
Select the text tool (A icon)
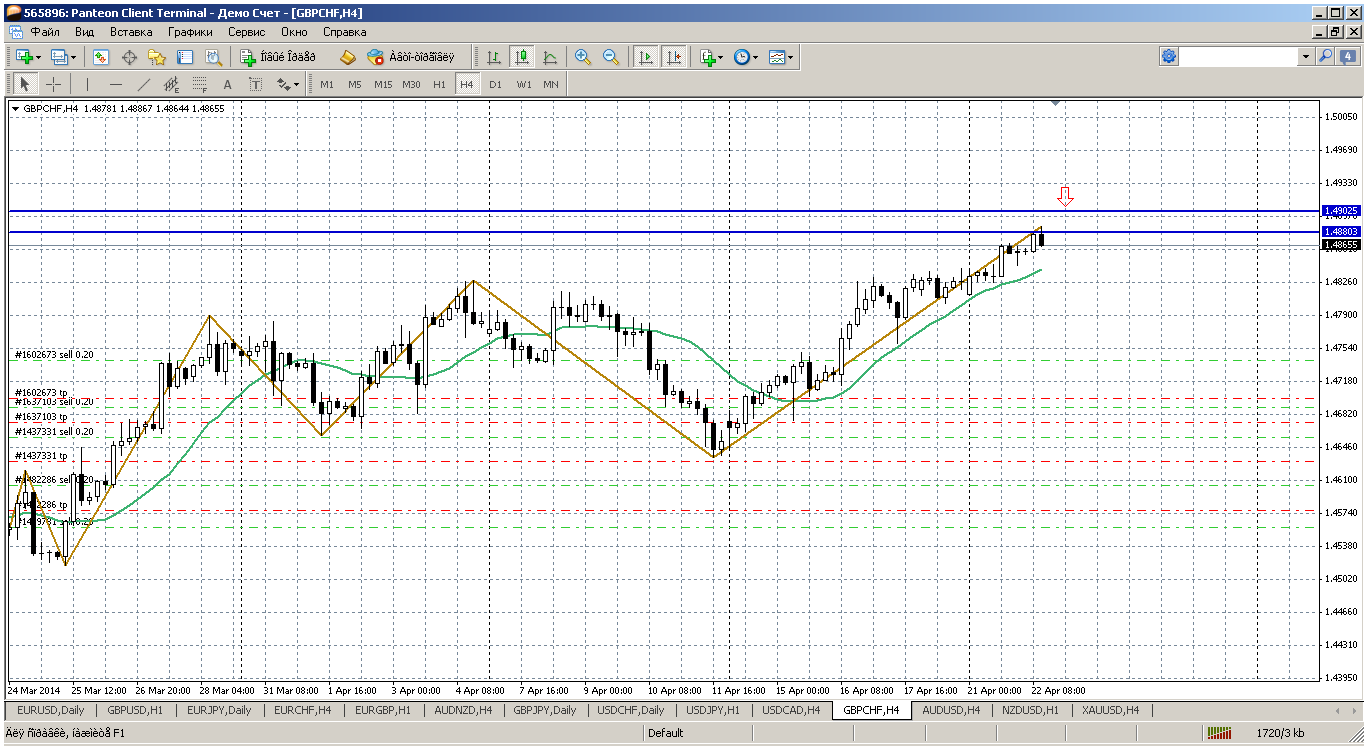tap(228, 84)
